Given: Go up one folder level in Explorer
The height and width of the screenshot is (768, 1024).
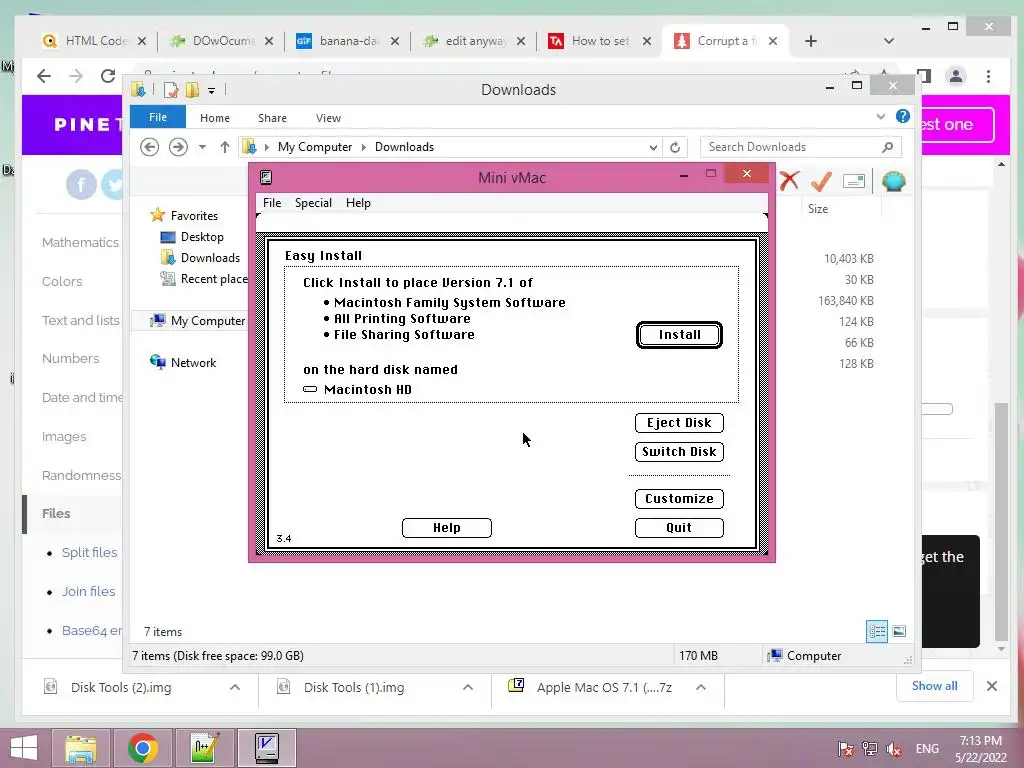Looking at the screenshot, I should 225,147.
